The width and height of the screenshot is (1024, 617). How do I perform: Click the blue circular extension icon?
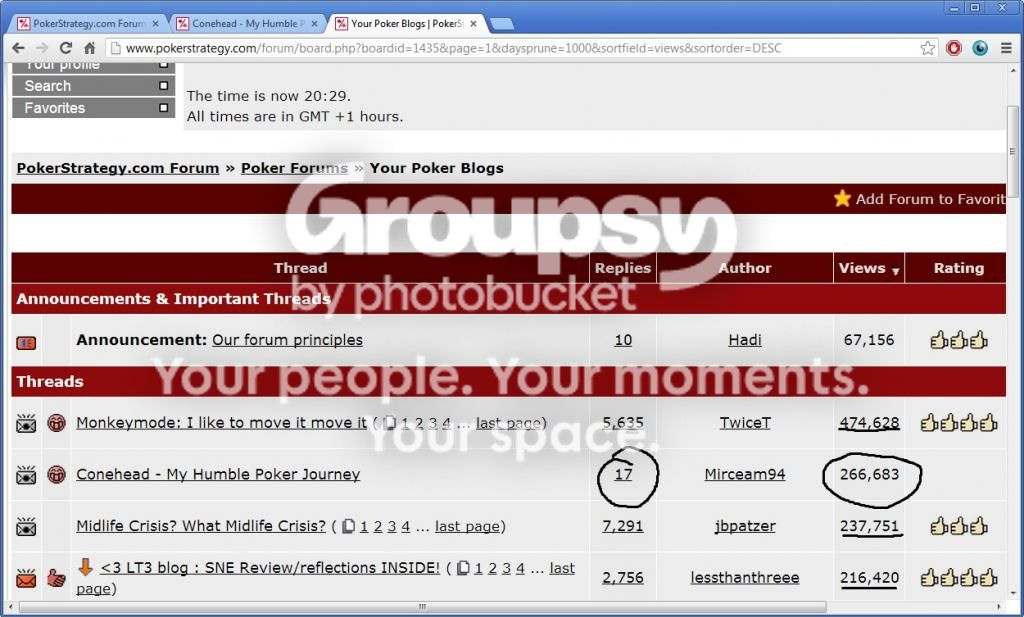[980, 48]
